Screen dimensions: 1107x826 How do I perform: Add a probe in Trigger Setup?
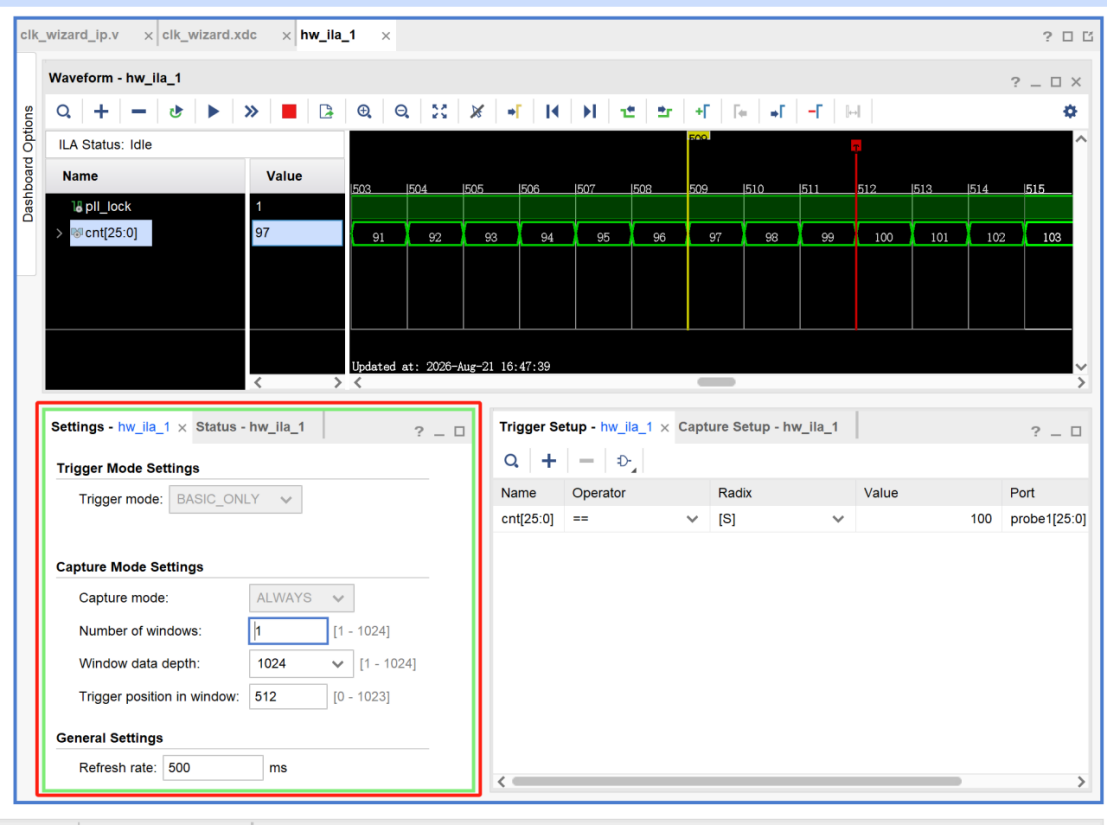tap(549, 461)
